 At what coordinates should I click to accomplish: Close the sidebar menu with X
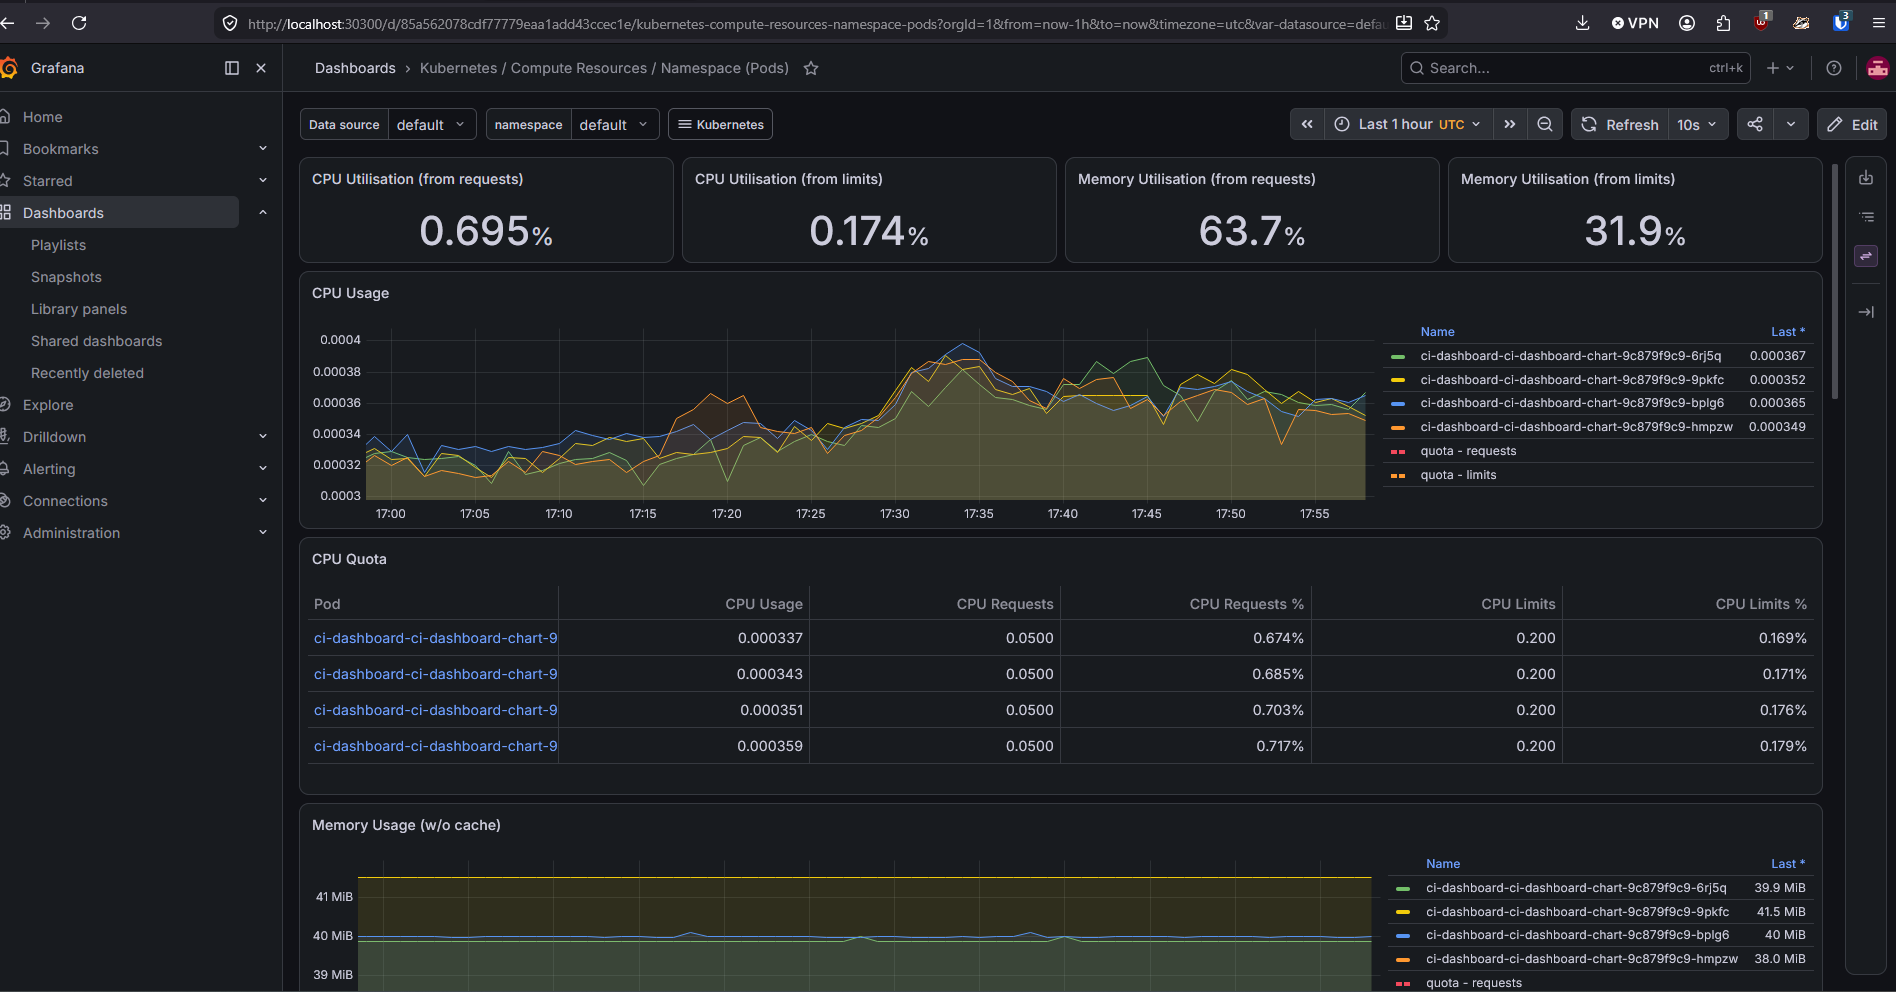[x=261, y=68]
